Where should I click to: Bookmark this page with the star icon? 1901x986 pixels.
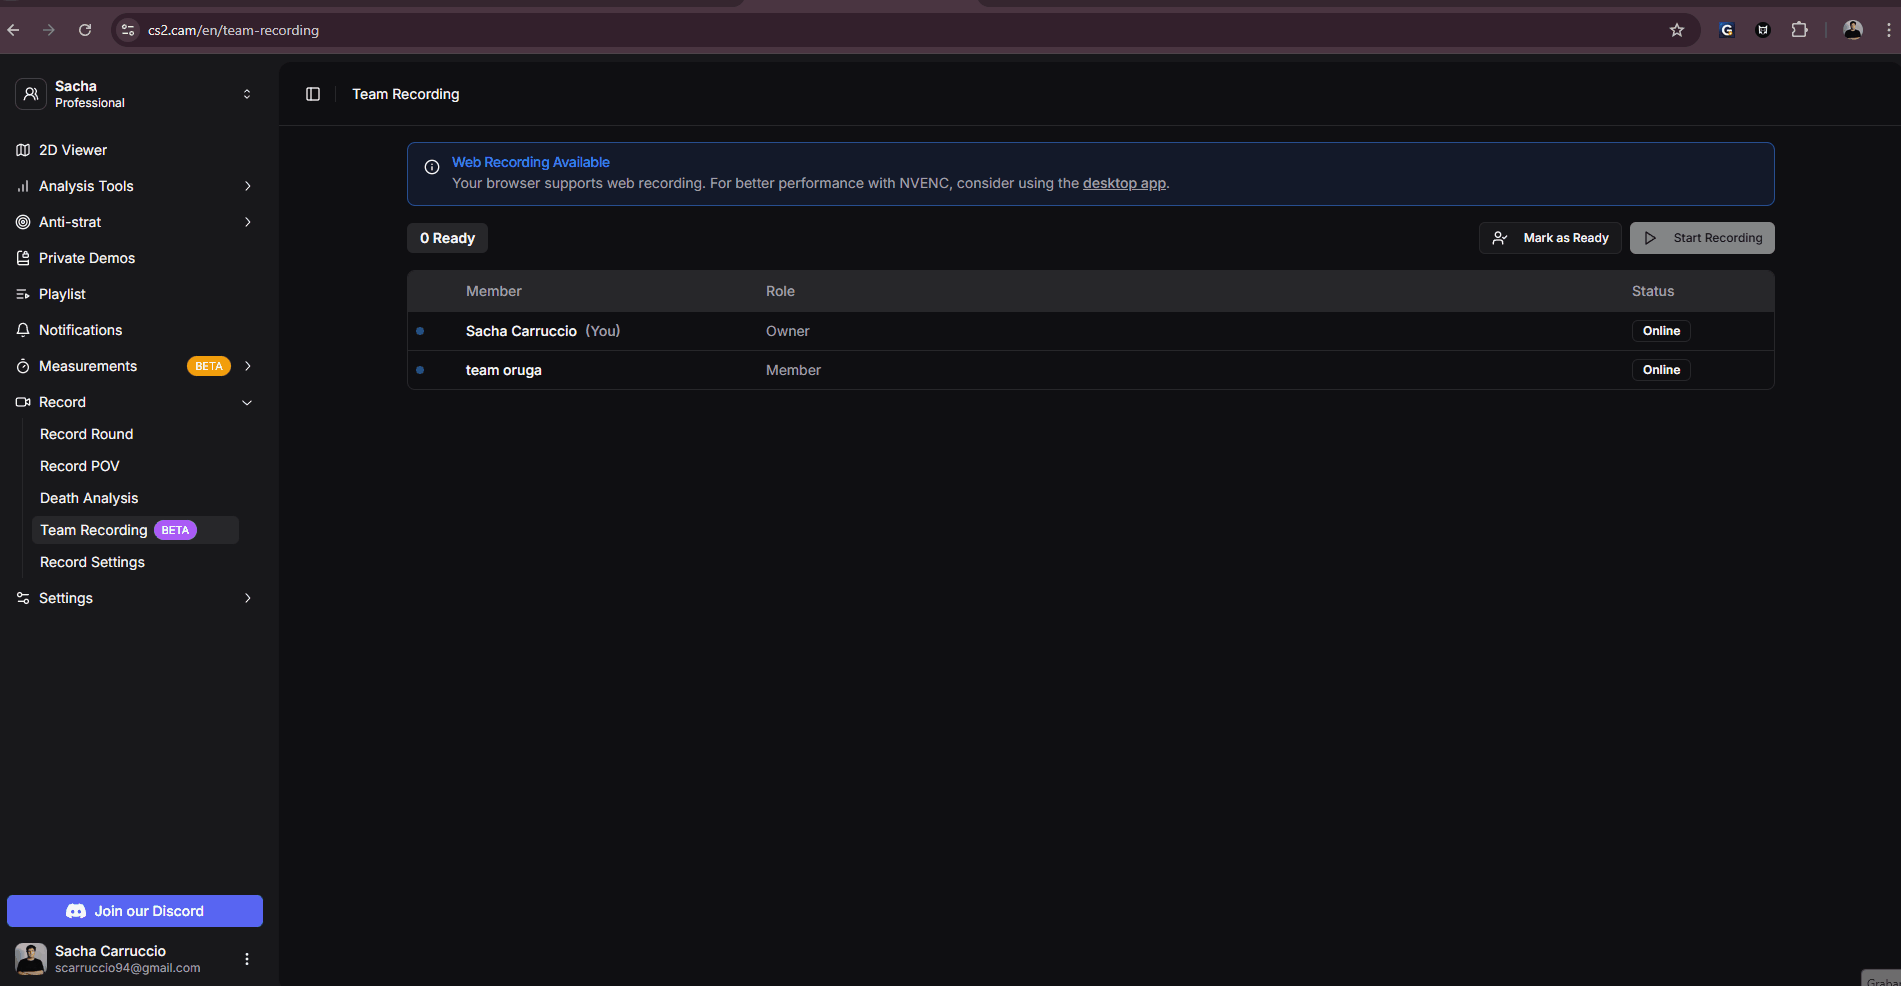(x=1677, y=30)
